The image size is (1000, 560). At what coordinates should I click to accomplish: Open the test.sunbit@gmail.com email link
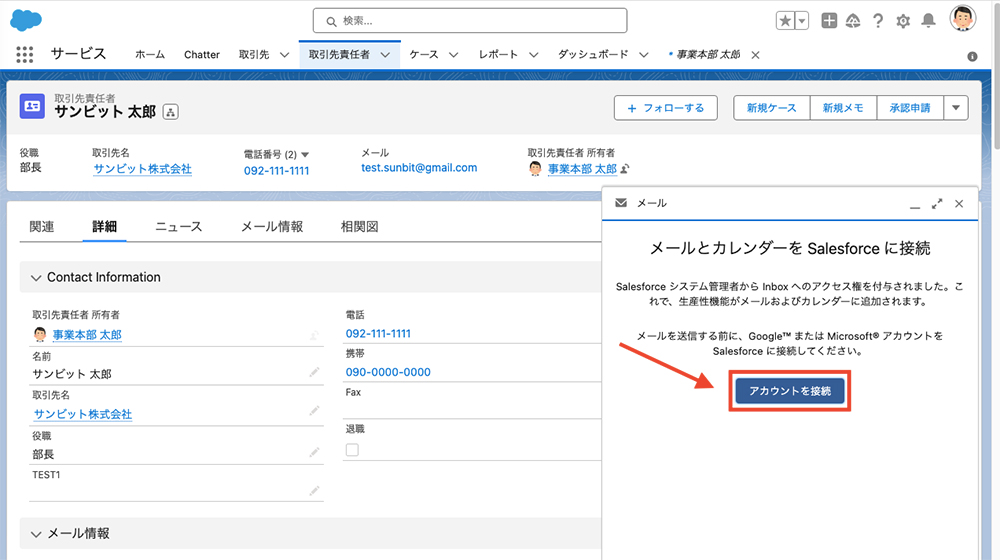coord(419,168)
